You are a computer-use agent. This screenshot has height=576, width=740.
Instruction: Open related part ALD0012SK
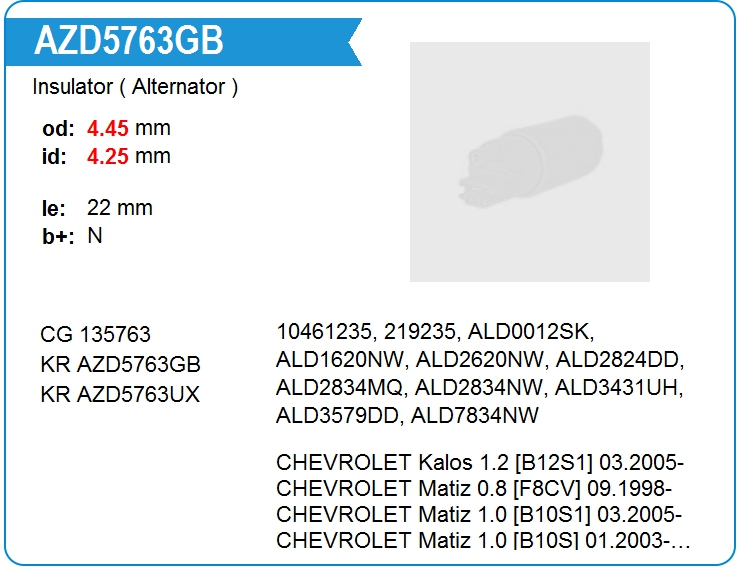click(528, 331)
